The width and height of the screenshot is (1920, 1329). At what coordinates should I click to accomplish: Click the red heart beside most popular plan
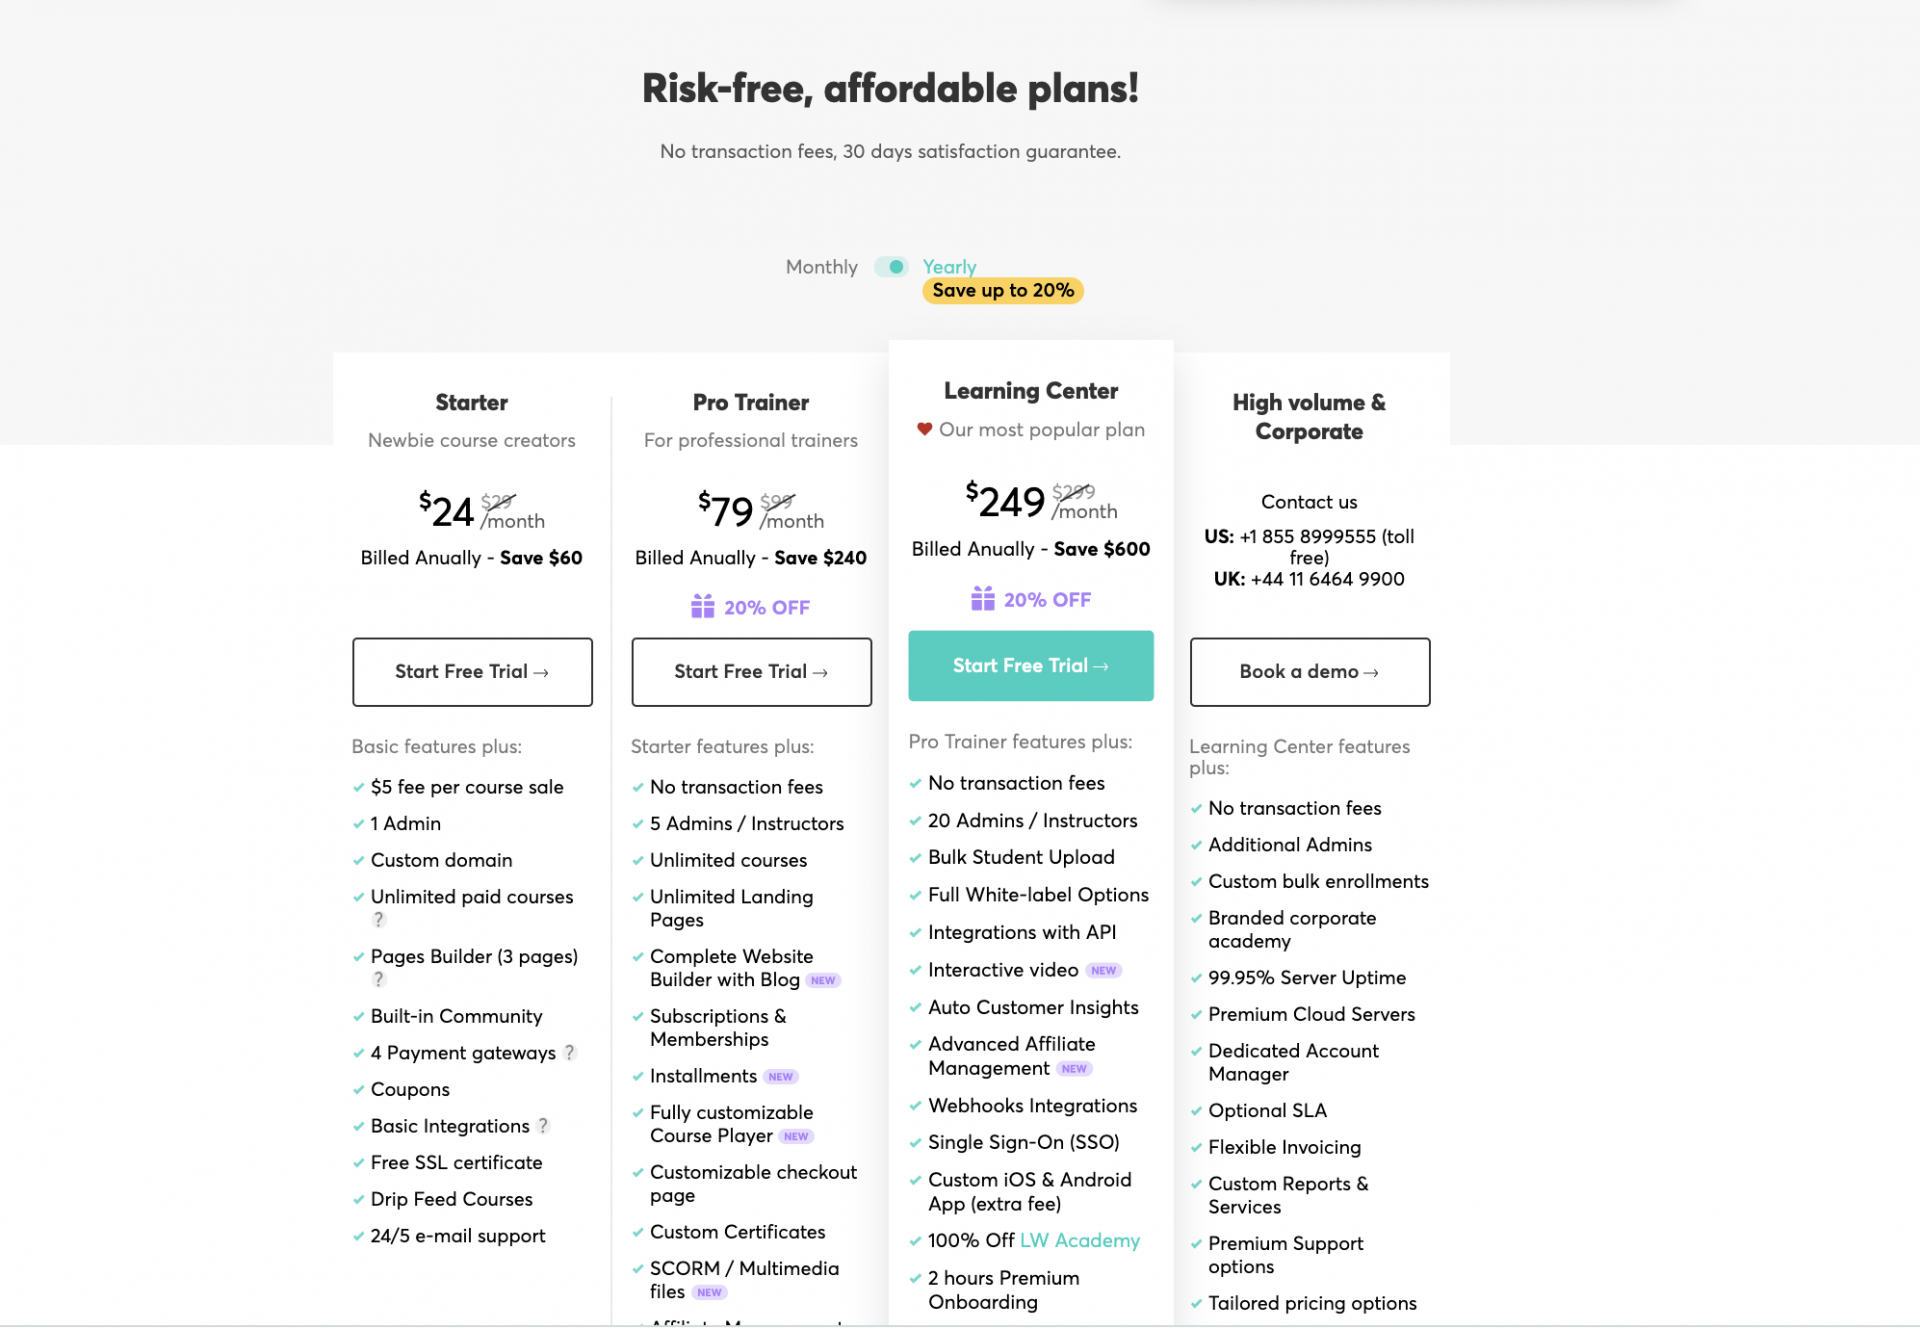tap(924, 429)
